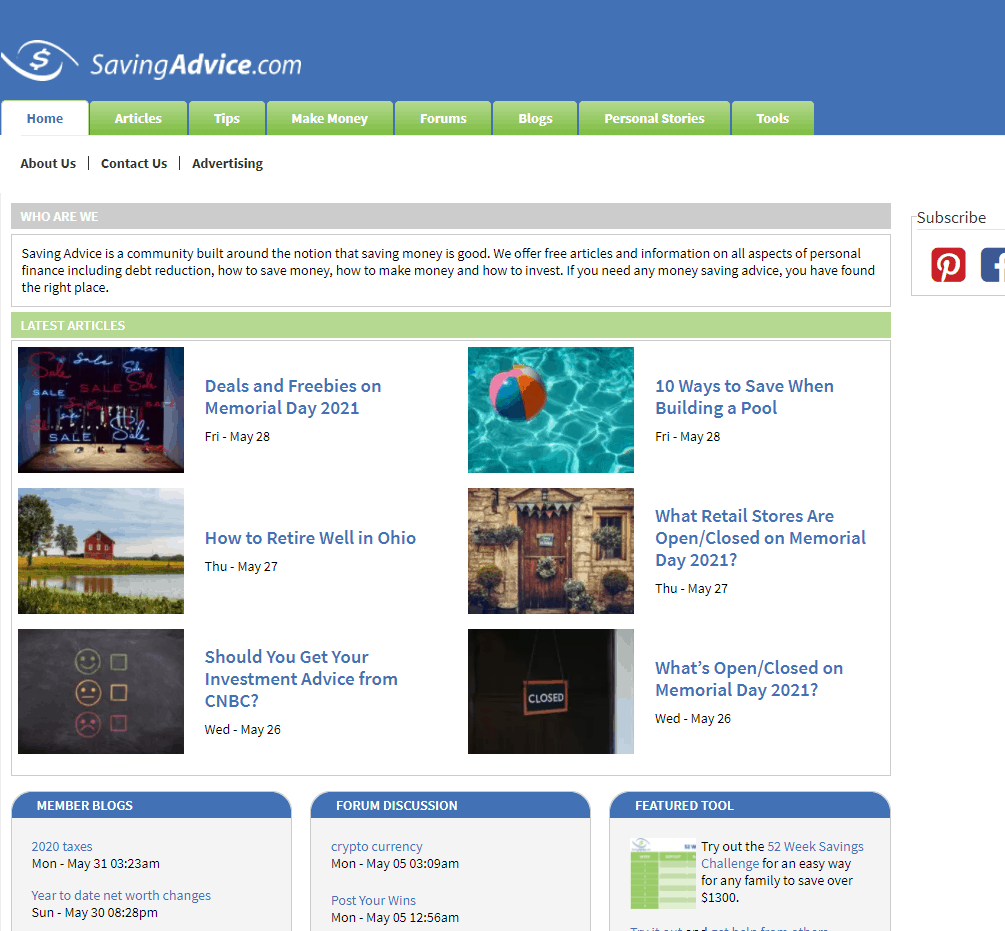
Task: Click the wooden door storefront thumbnail
Action: pos(551,551)
